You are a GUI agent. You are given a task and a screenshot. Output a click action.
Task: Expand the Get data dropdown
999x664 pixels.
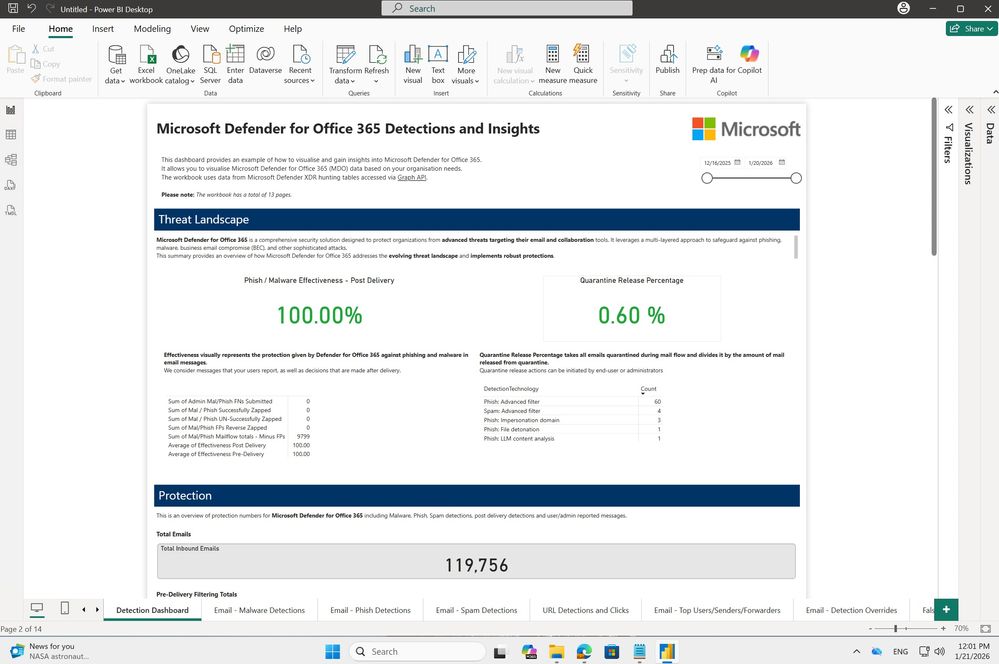pos(116,80)
